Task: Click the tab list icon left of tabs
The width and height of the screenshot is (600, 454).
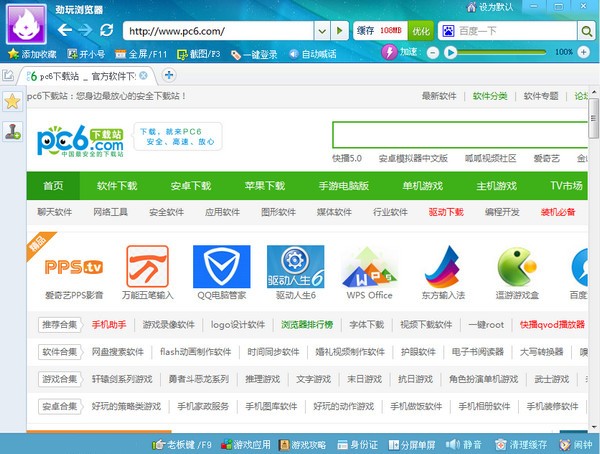Action: coord(8,75)
